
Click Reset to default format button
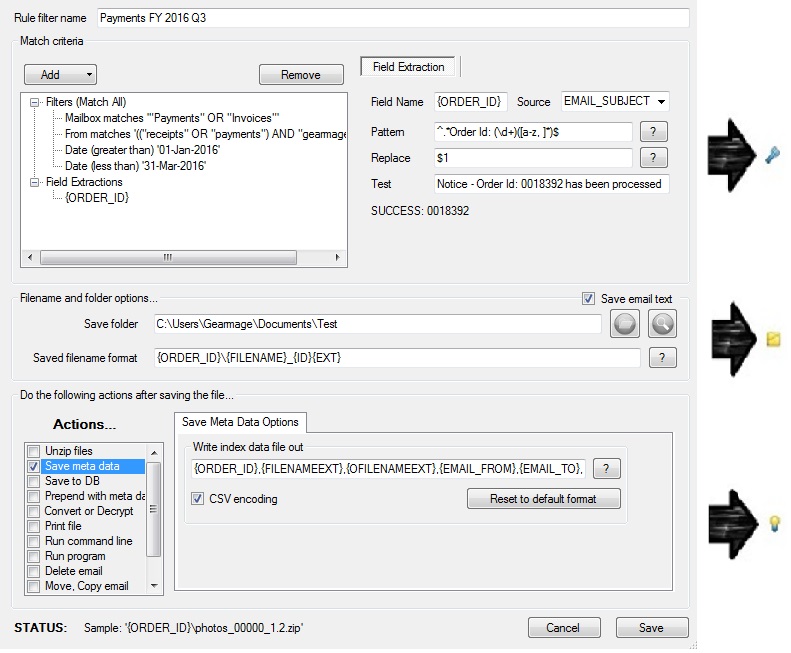pyautogui.click(x=543, y=499)
